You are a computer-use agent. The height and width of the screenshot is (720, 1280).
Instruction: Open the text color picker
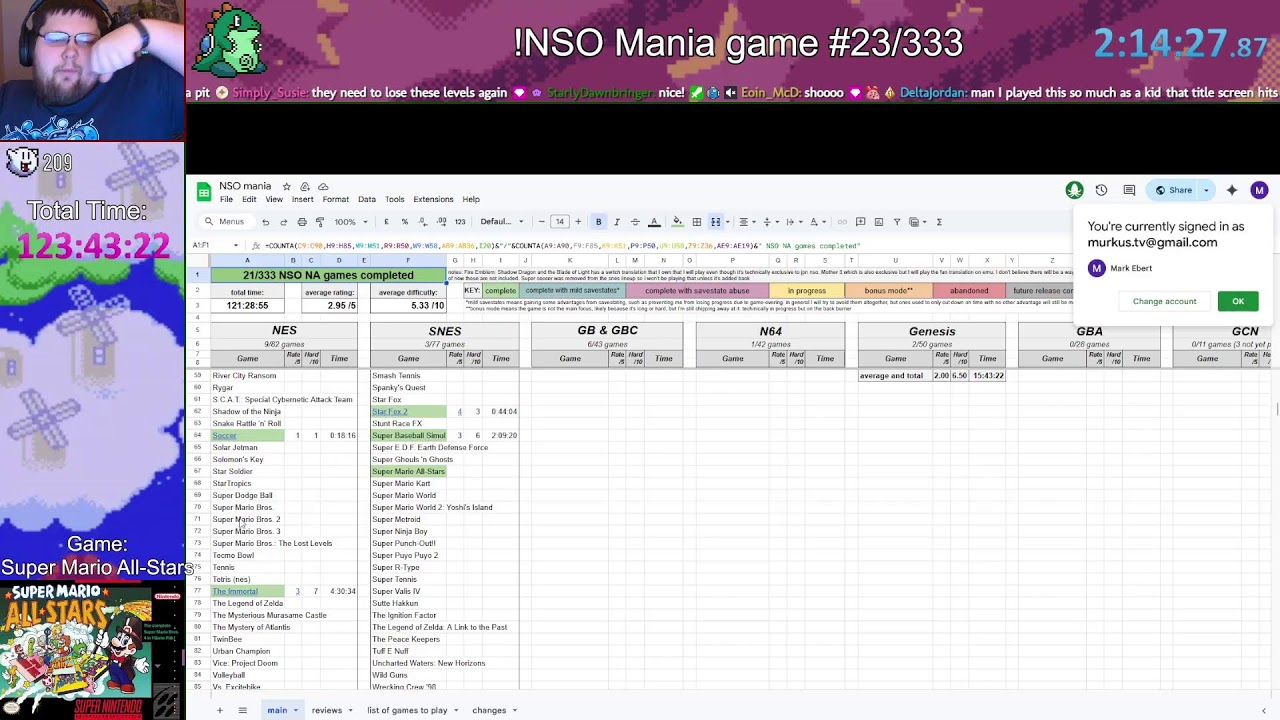point(654,222)
